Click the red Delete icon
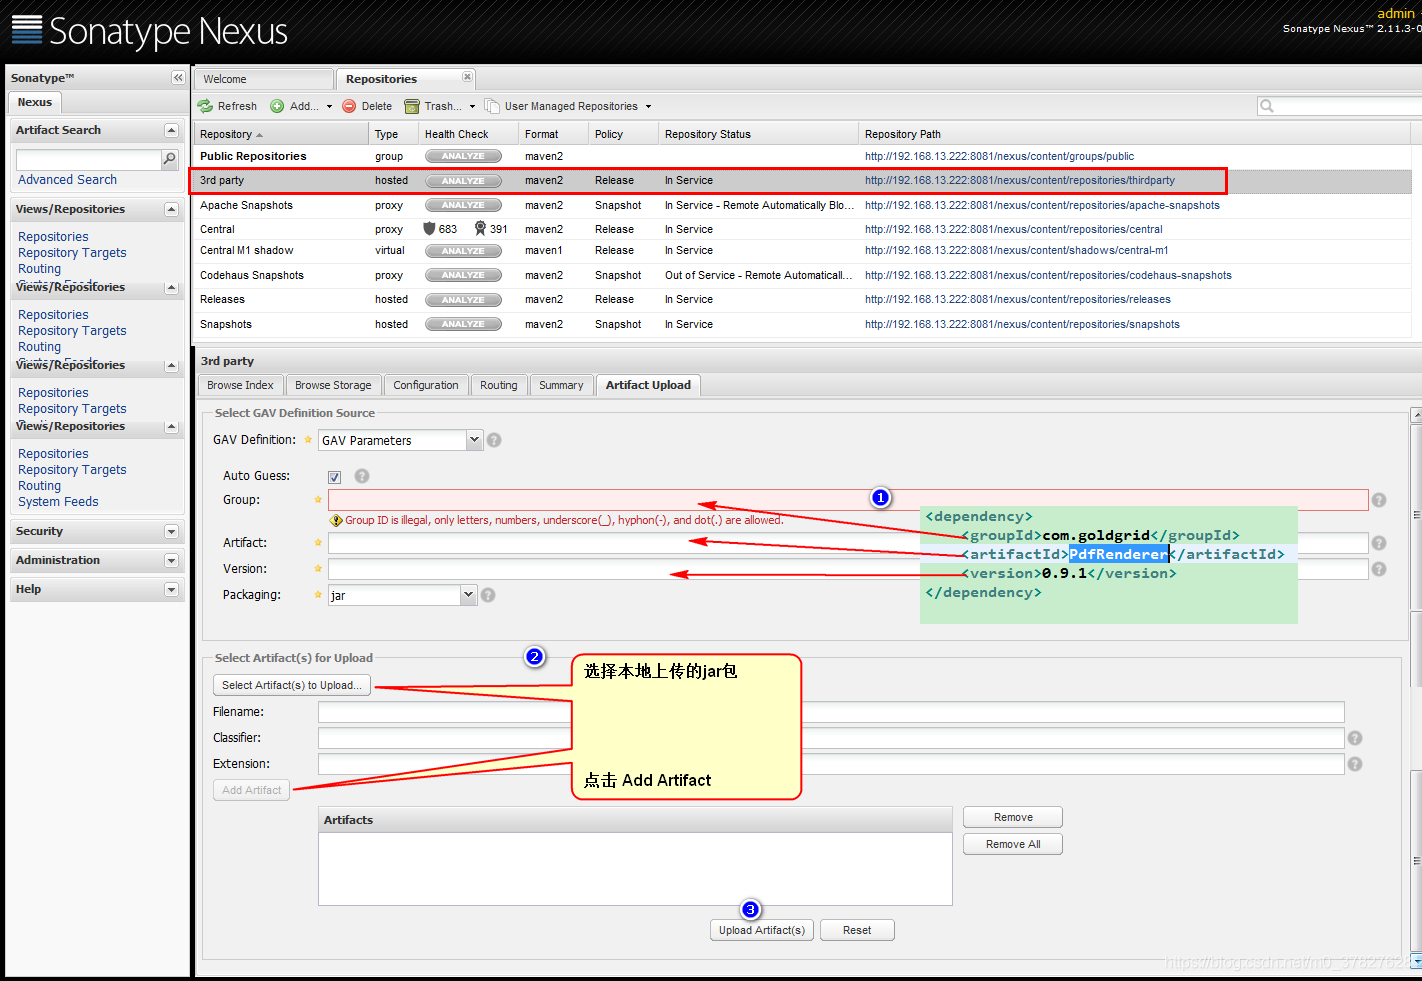Image resolution: width=1422 pixels, height=981 pixels. pyautogui.click(x=349, y=106)
